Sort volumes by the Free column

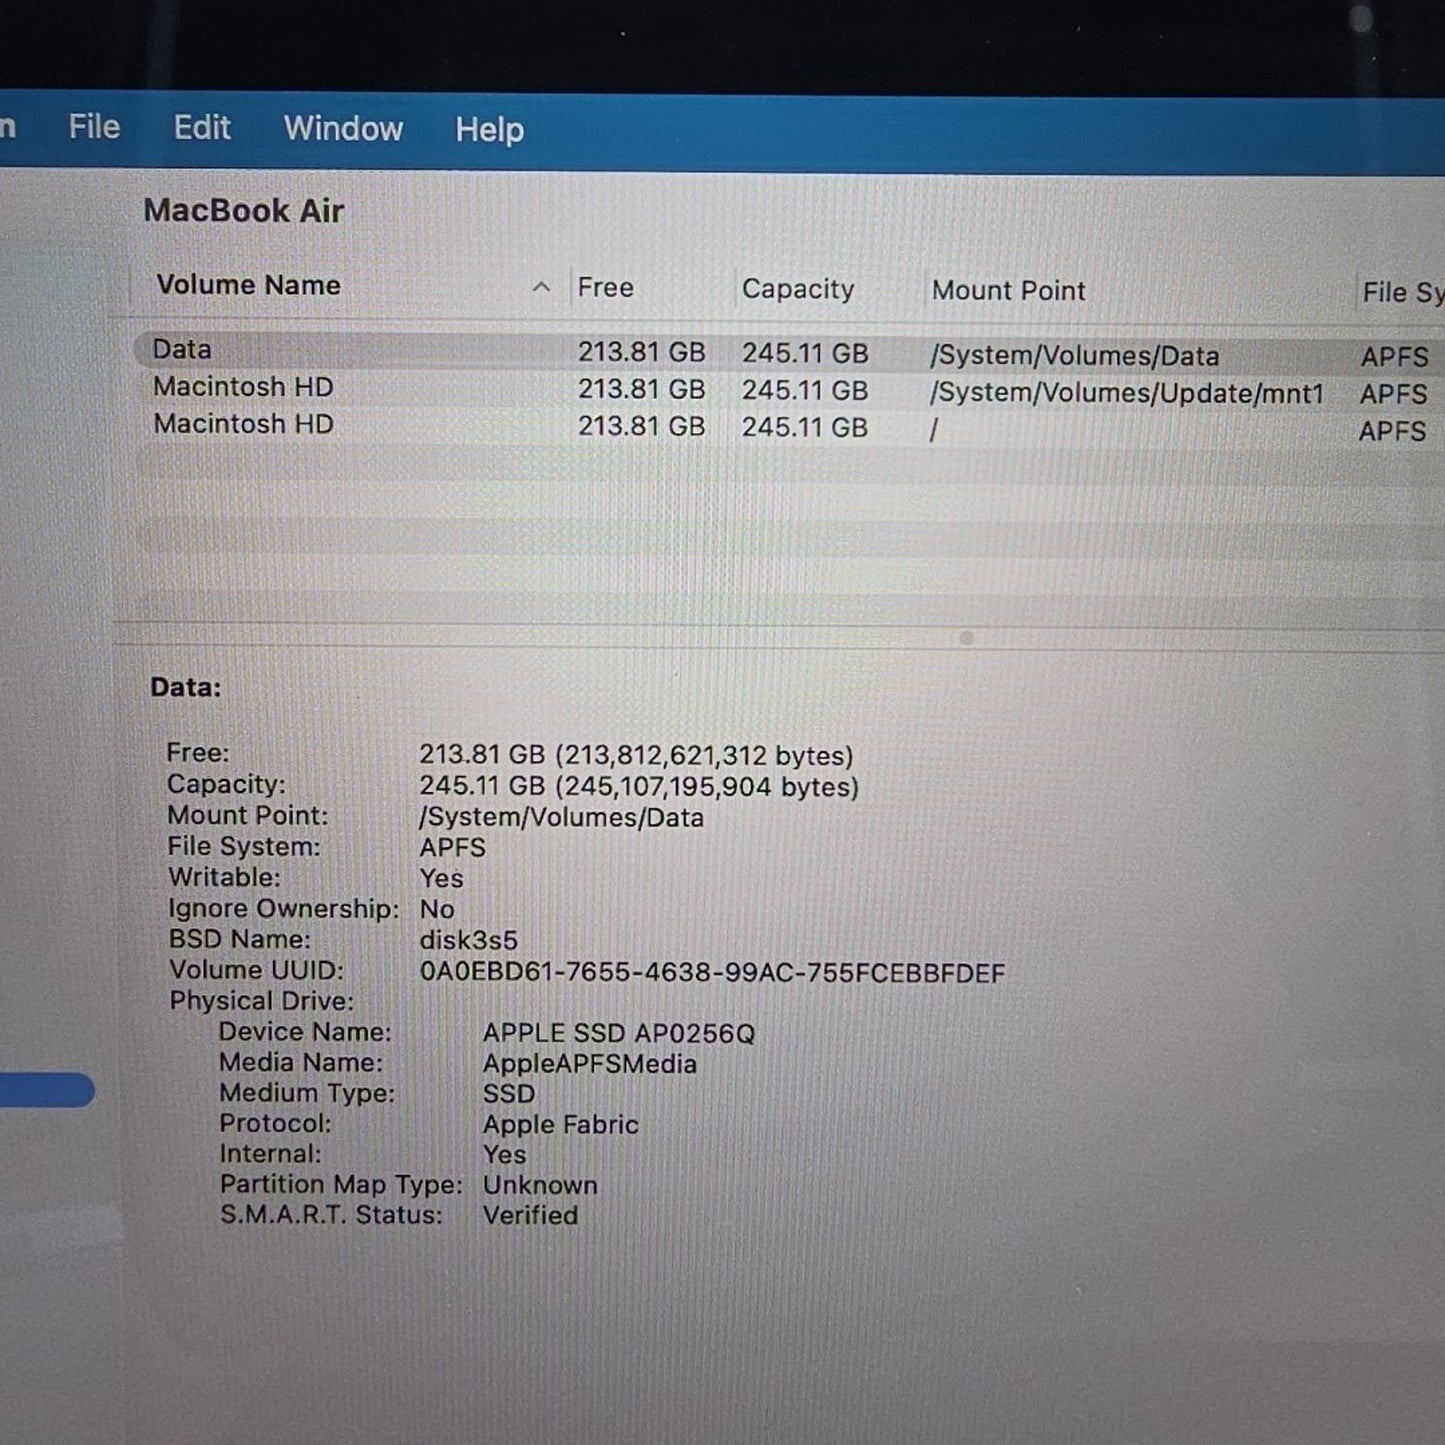[x=605, y=288]
